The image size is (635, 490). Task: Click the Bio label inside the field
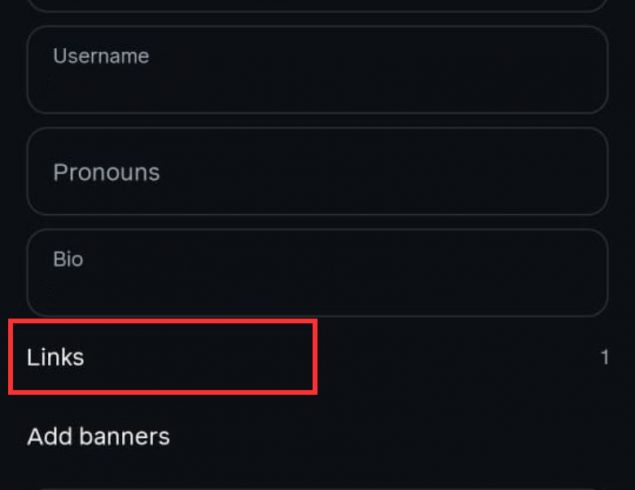click(68, 259)
